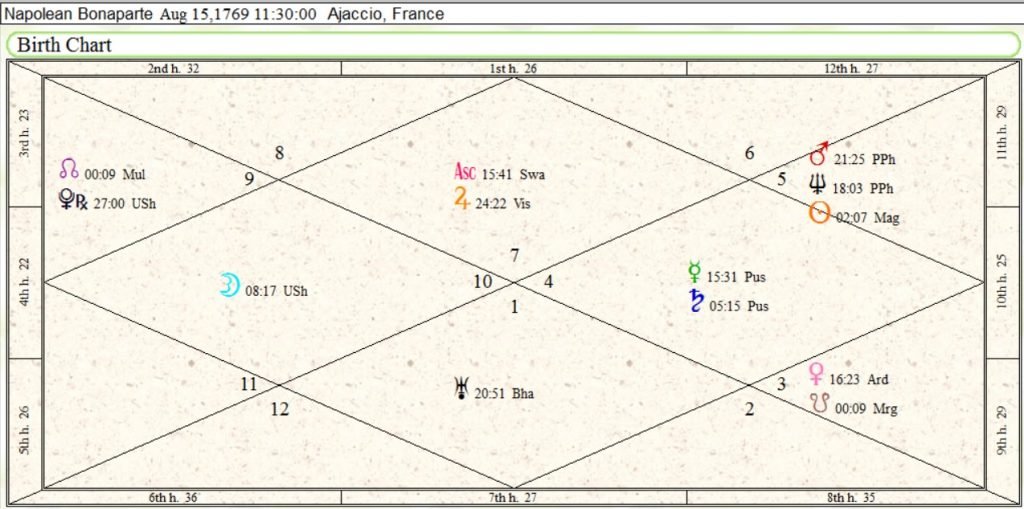This screenshot has width=1024, height=509.
Task: Click the Saturn glyph at 05:15 Pus
Action: pos(696,301)
